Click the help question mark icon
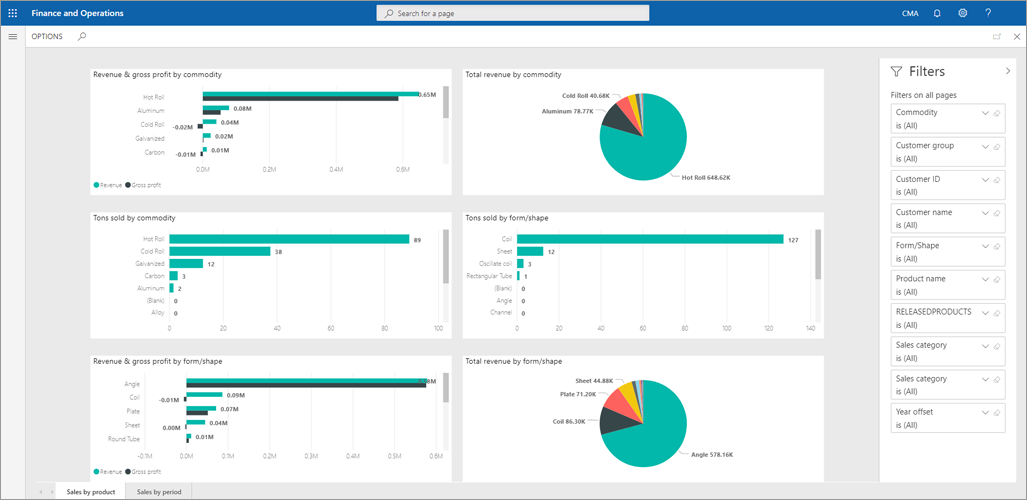 click(988, 13)
